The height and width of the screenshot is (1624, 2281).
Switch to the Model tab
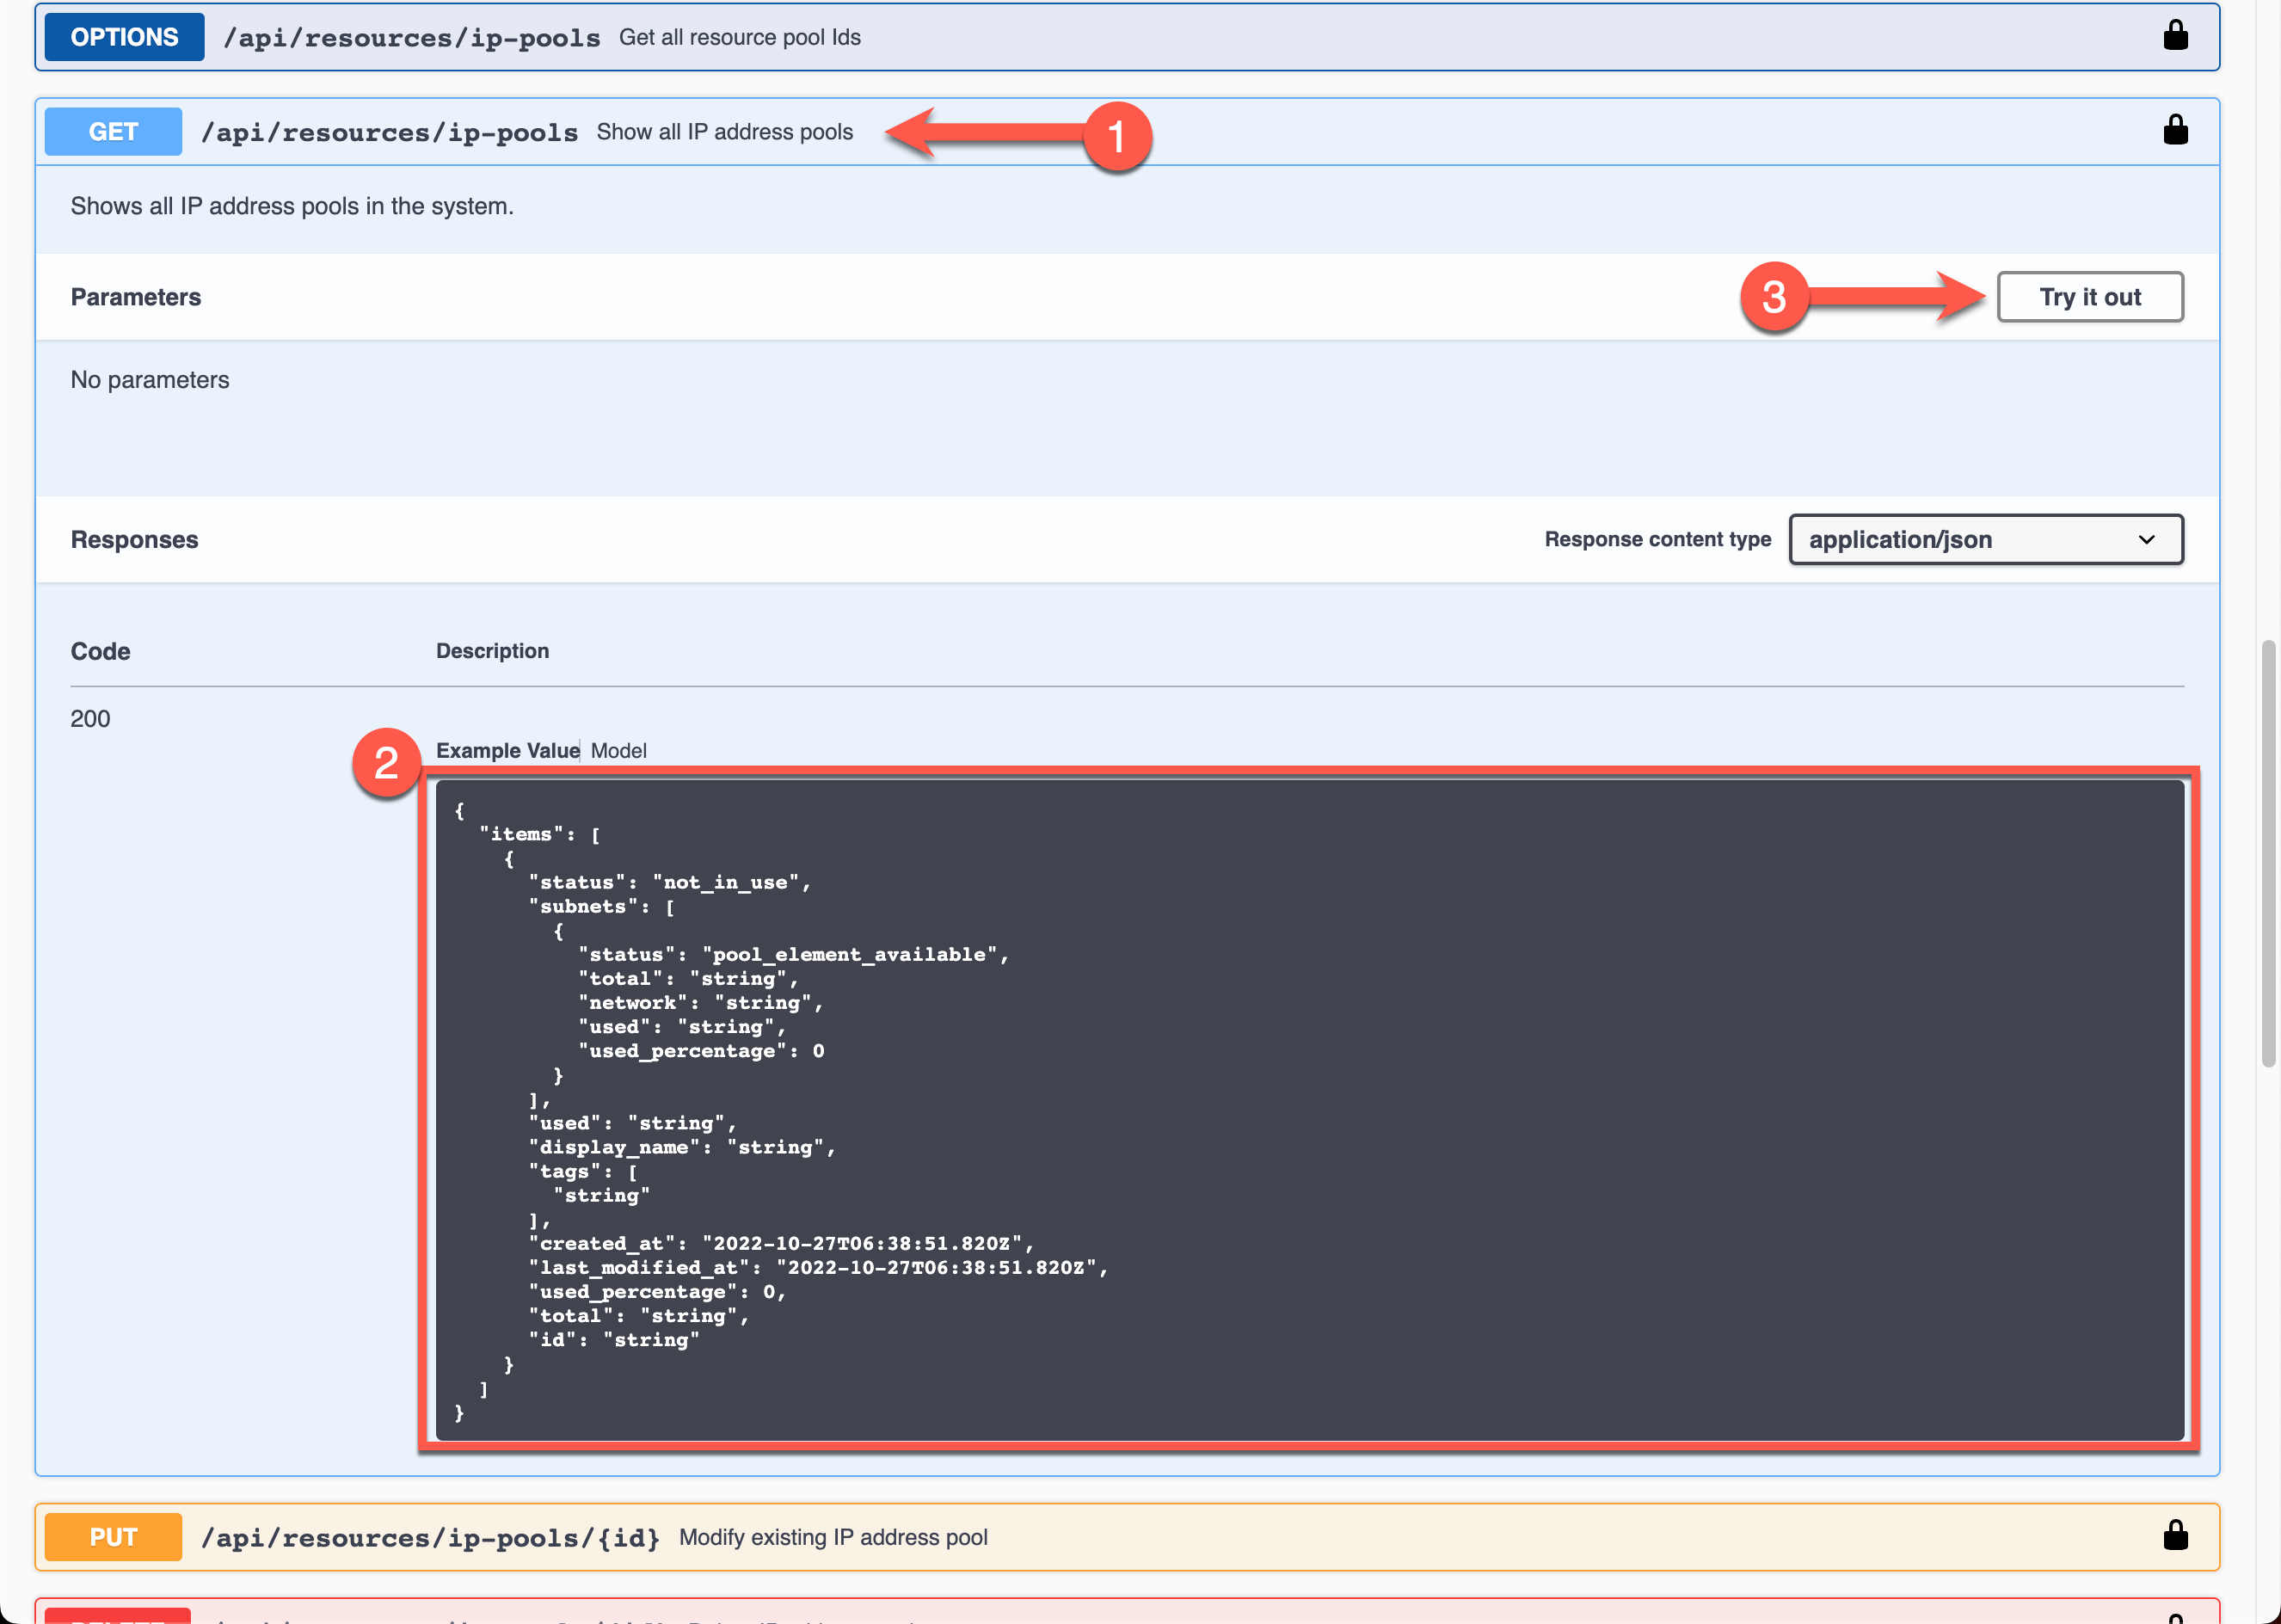tap(618, 750)
